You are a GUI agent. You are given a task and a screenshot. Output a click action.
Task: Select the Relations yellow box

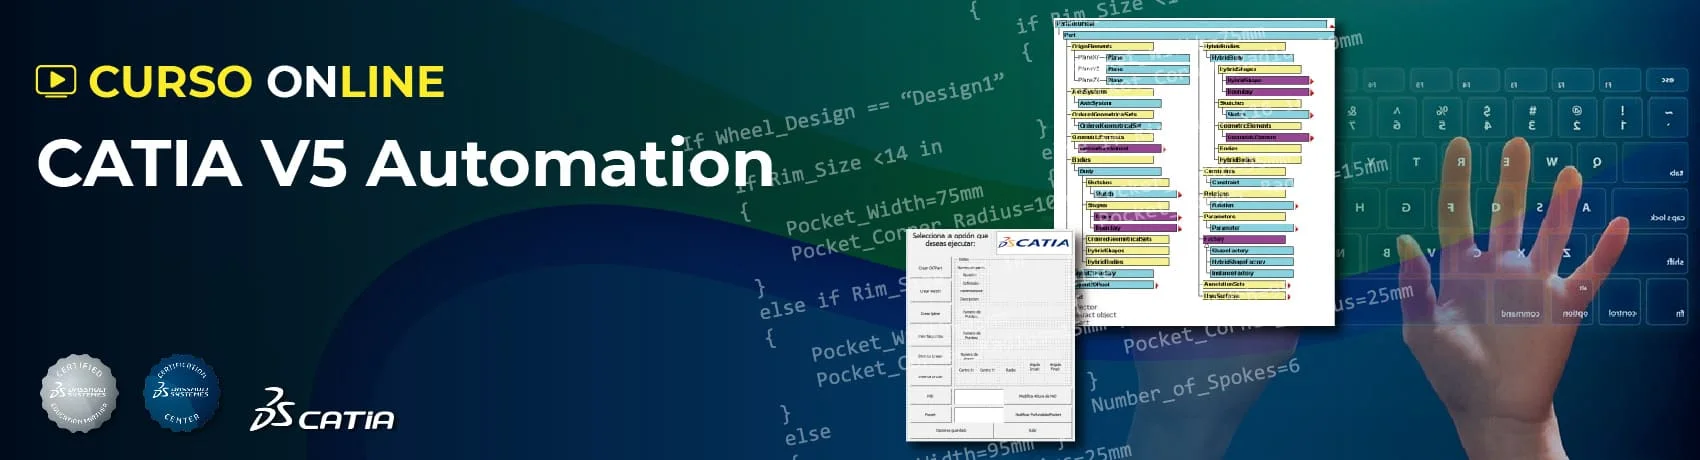click(1243, 195)
